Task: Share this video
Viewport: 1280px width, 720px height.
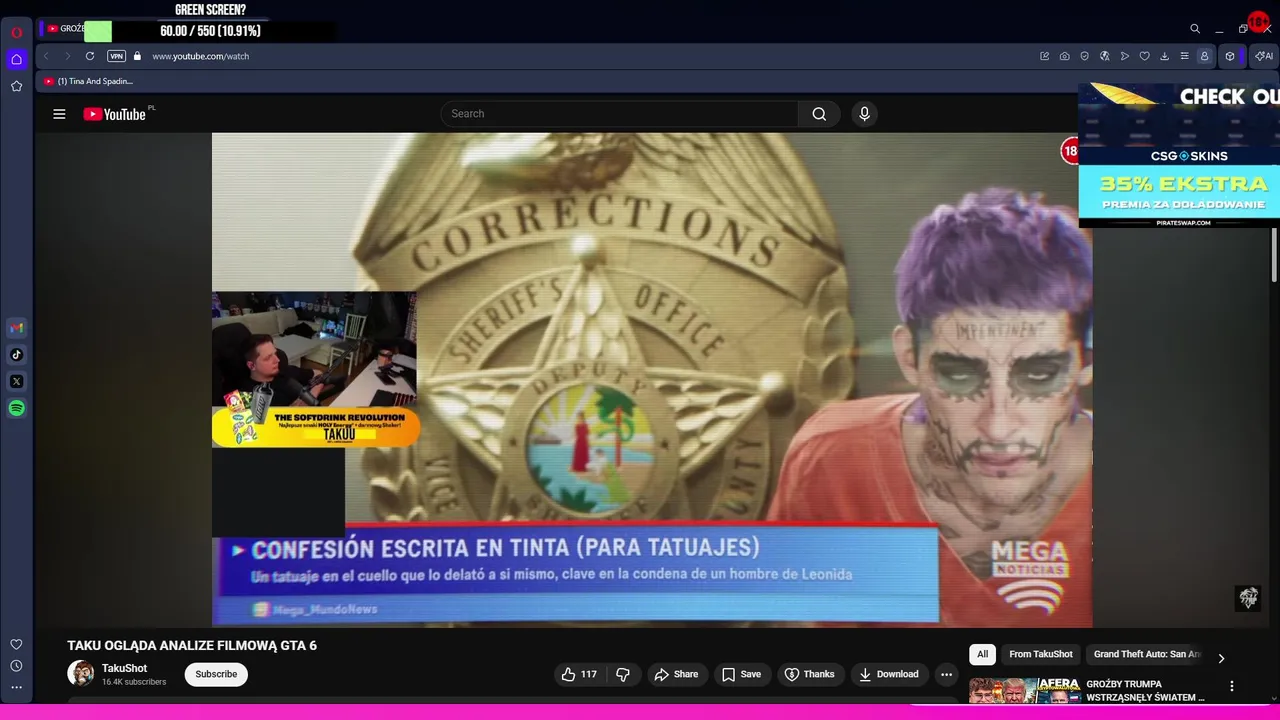Action: 676,674
